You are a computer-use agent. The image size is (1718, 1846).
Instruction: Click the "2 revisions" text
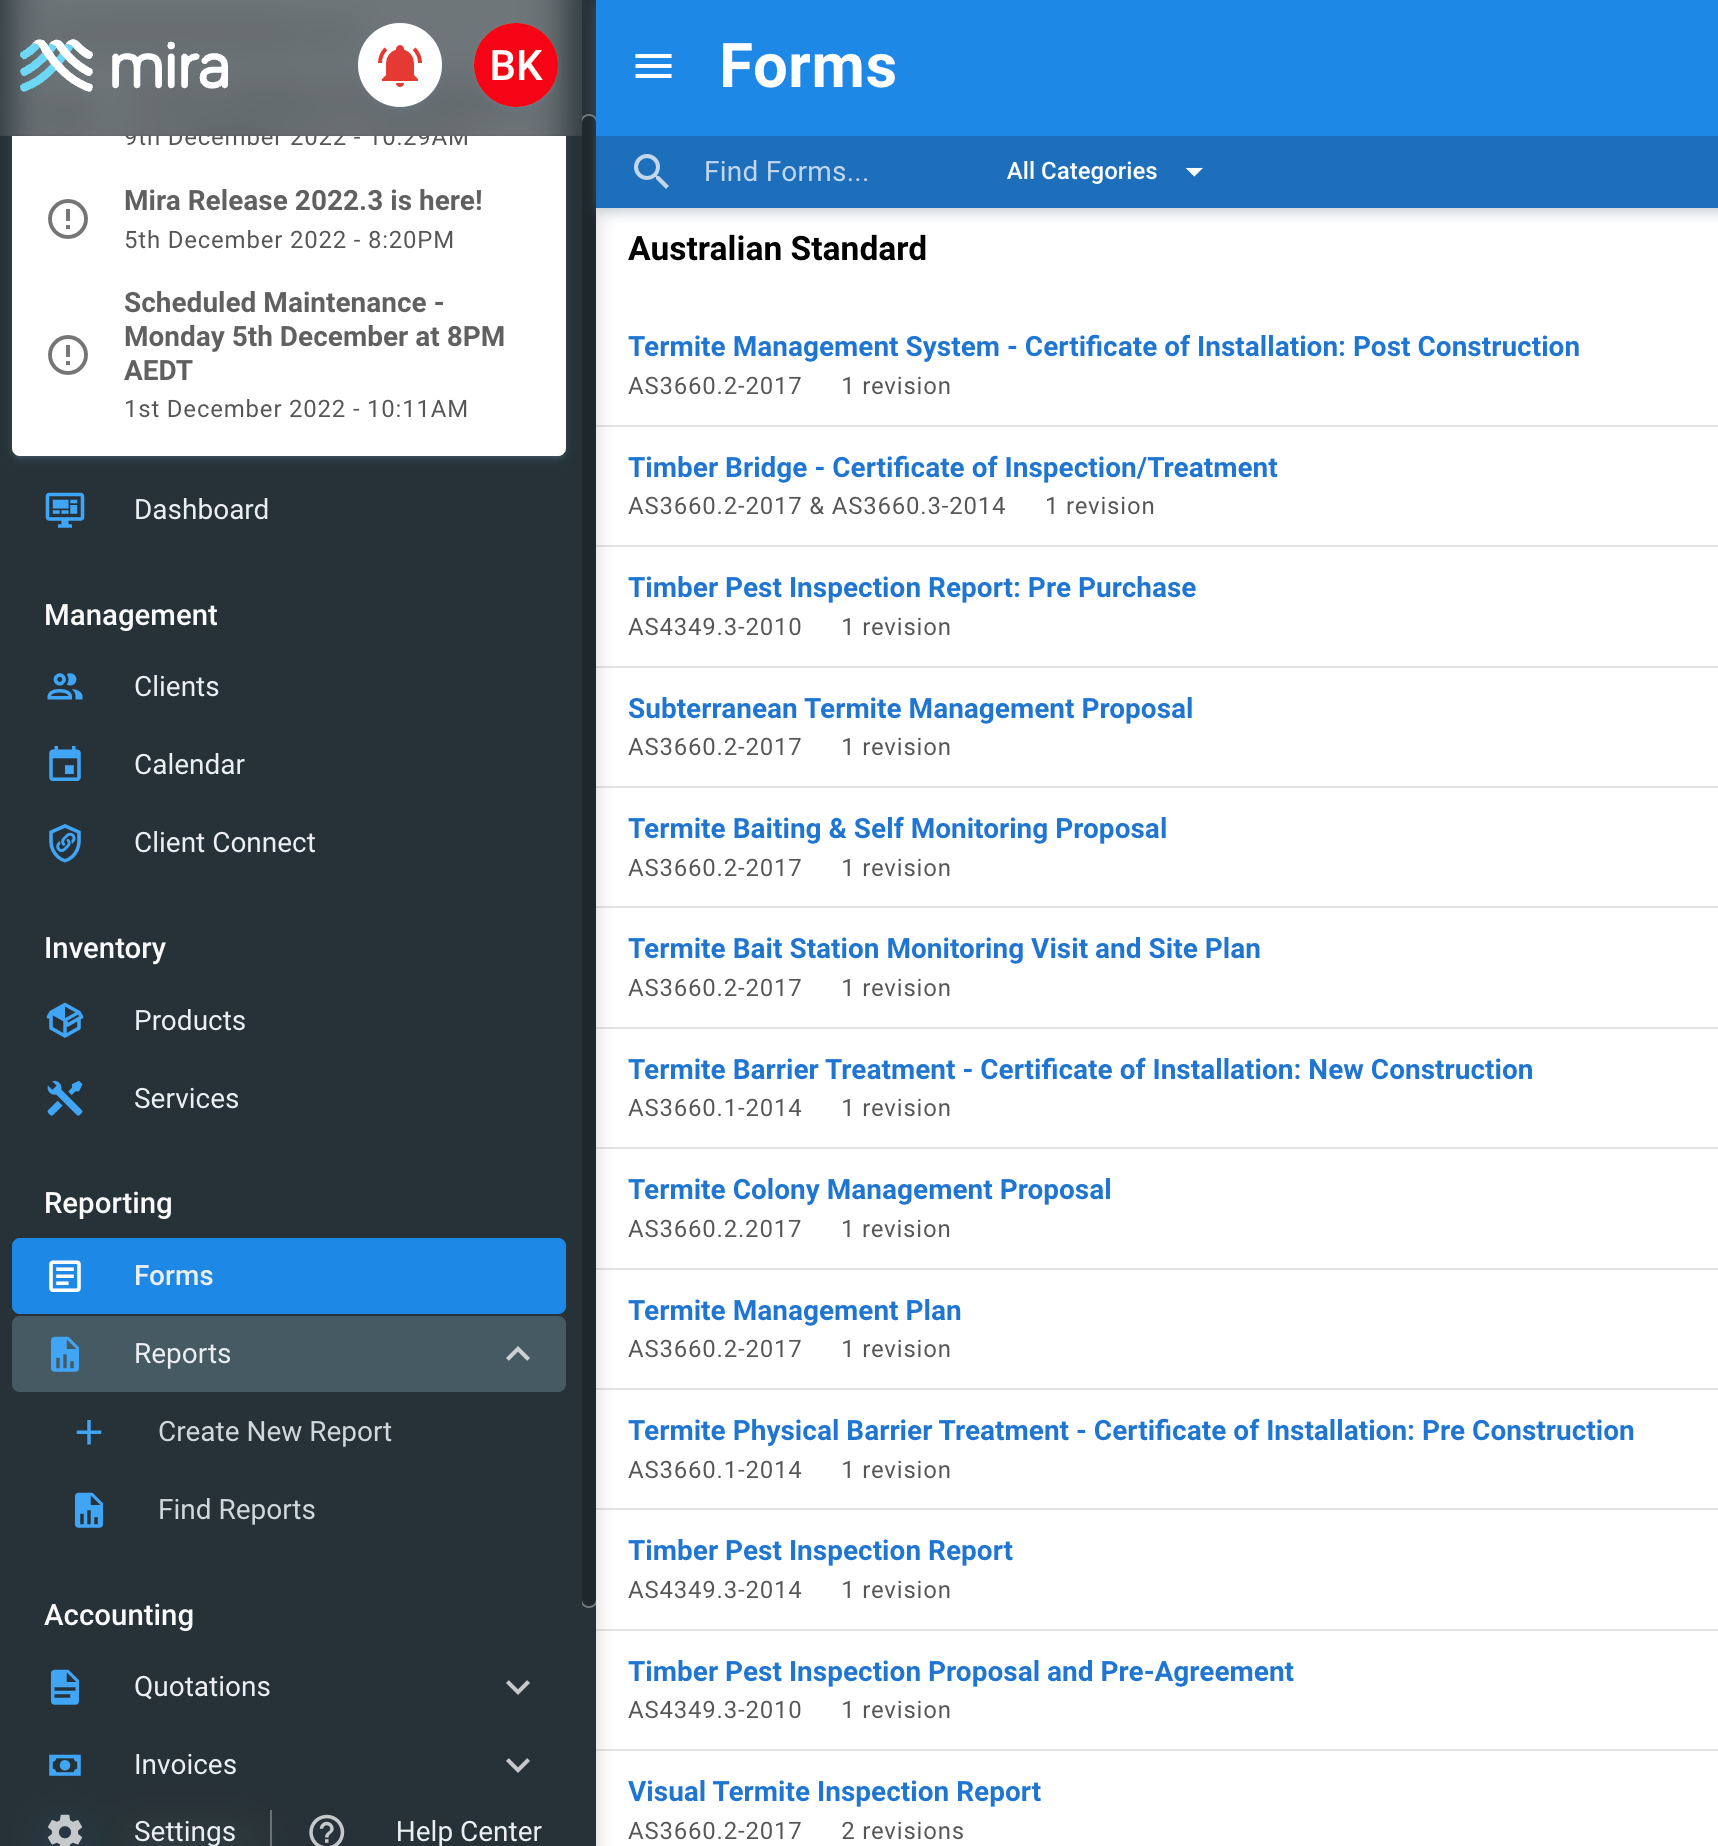coord(902,1831)
